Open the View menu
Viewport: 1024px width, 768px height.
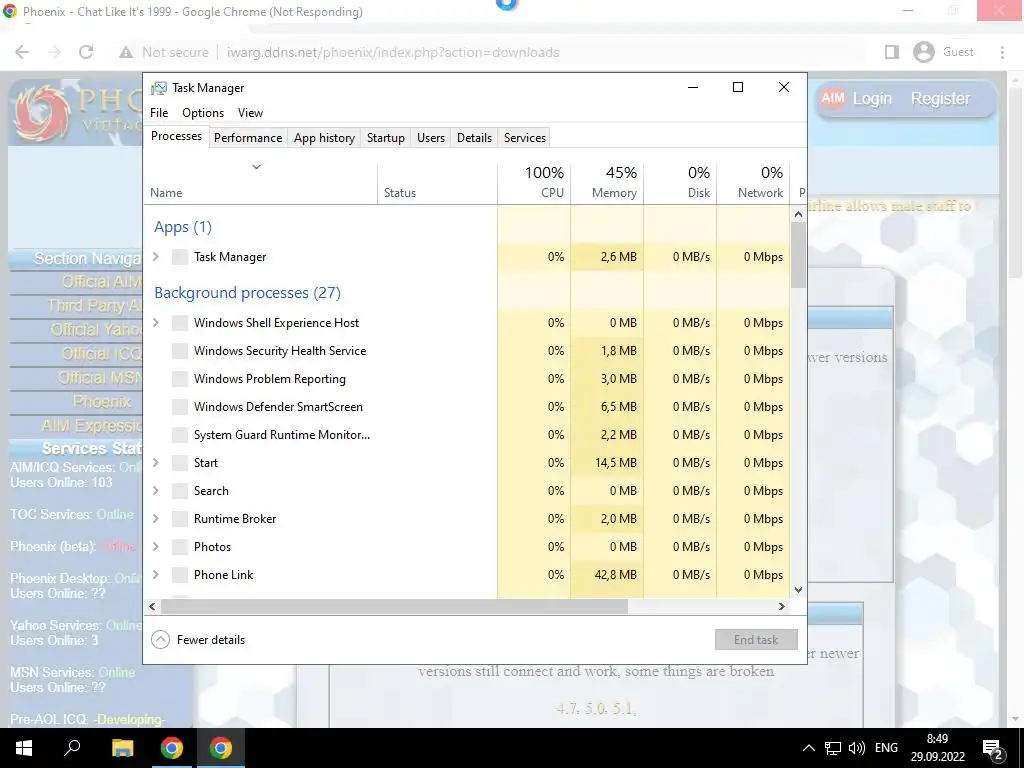tap(250, 113)
